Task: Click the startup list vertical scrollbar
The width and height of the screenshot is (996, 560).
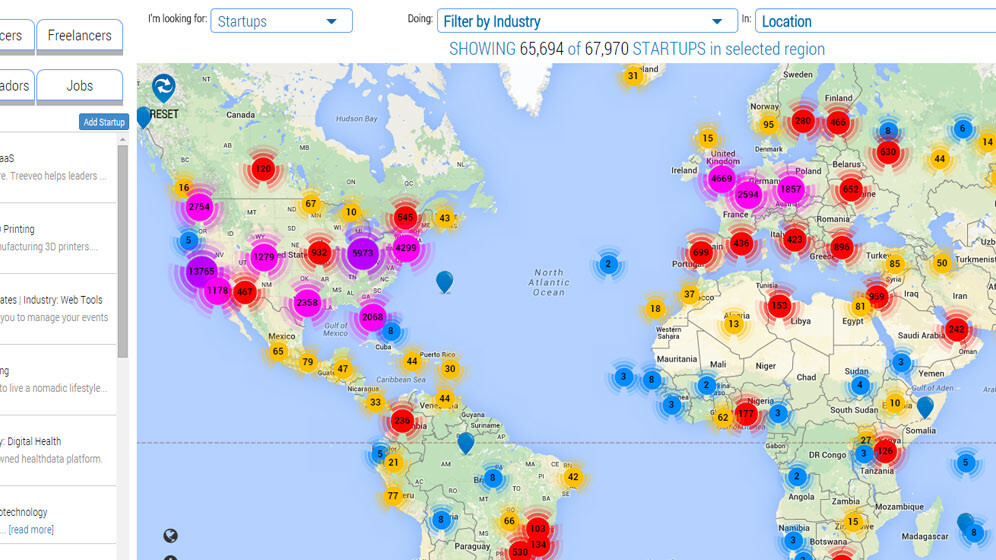Action: point(123,250)
